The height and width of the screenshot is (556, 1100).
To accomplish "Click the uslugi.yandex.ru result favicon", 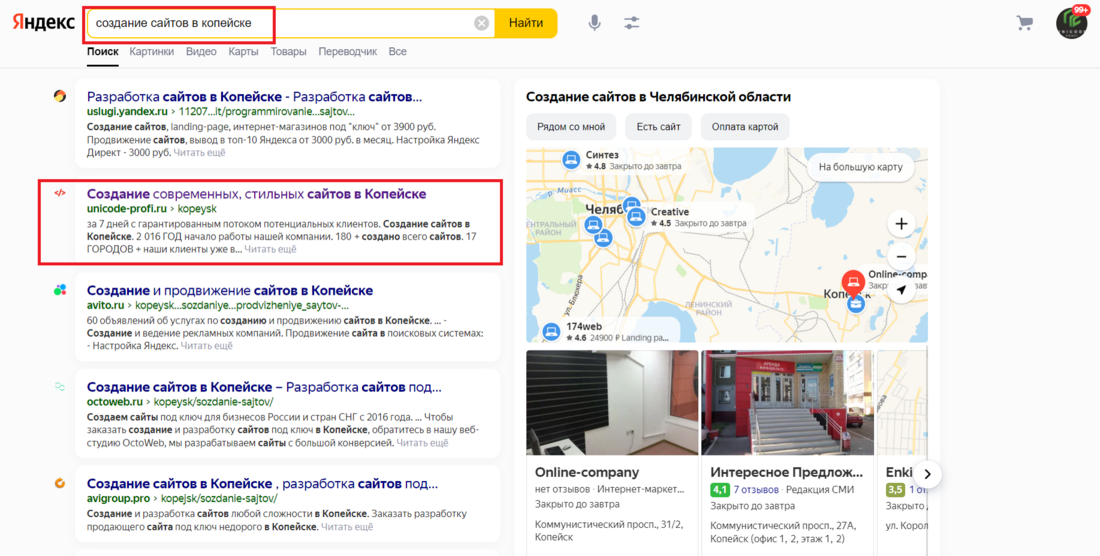I will pyautogui.click(x=60, y=96).
